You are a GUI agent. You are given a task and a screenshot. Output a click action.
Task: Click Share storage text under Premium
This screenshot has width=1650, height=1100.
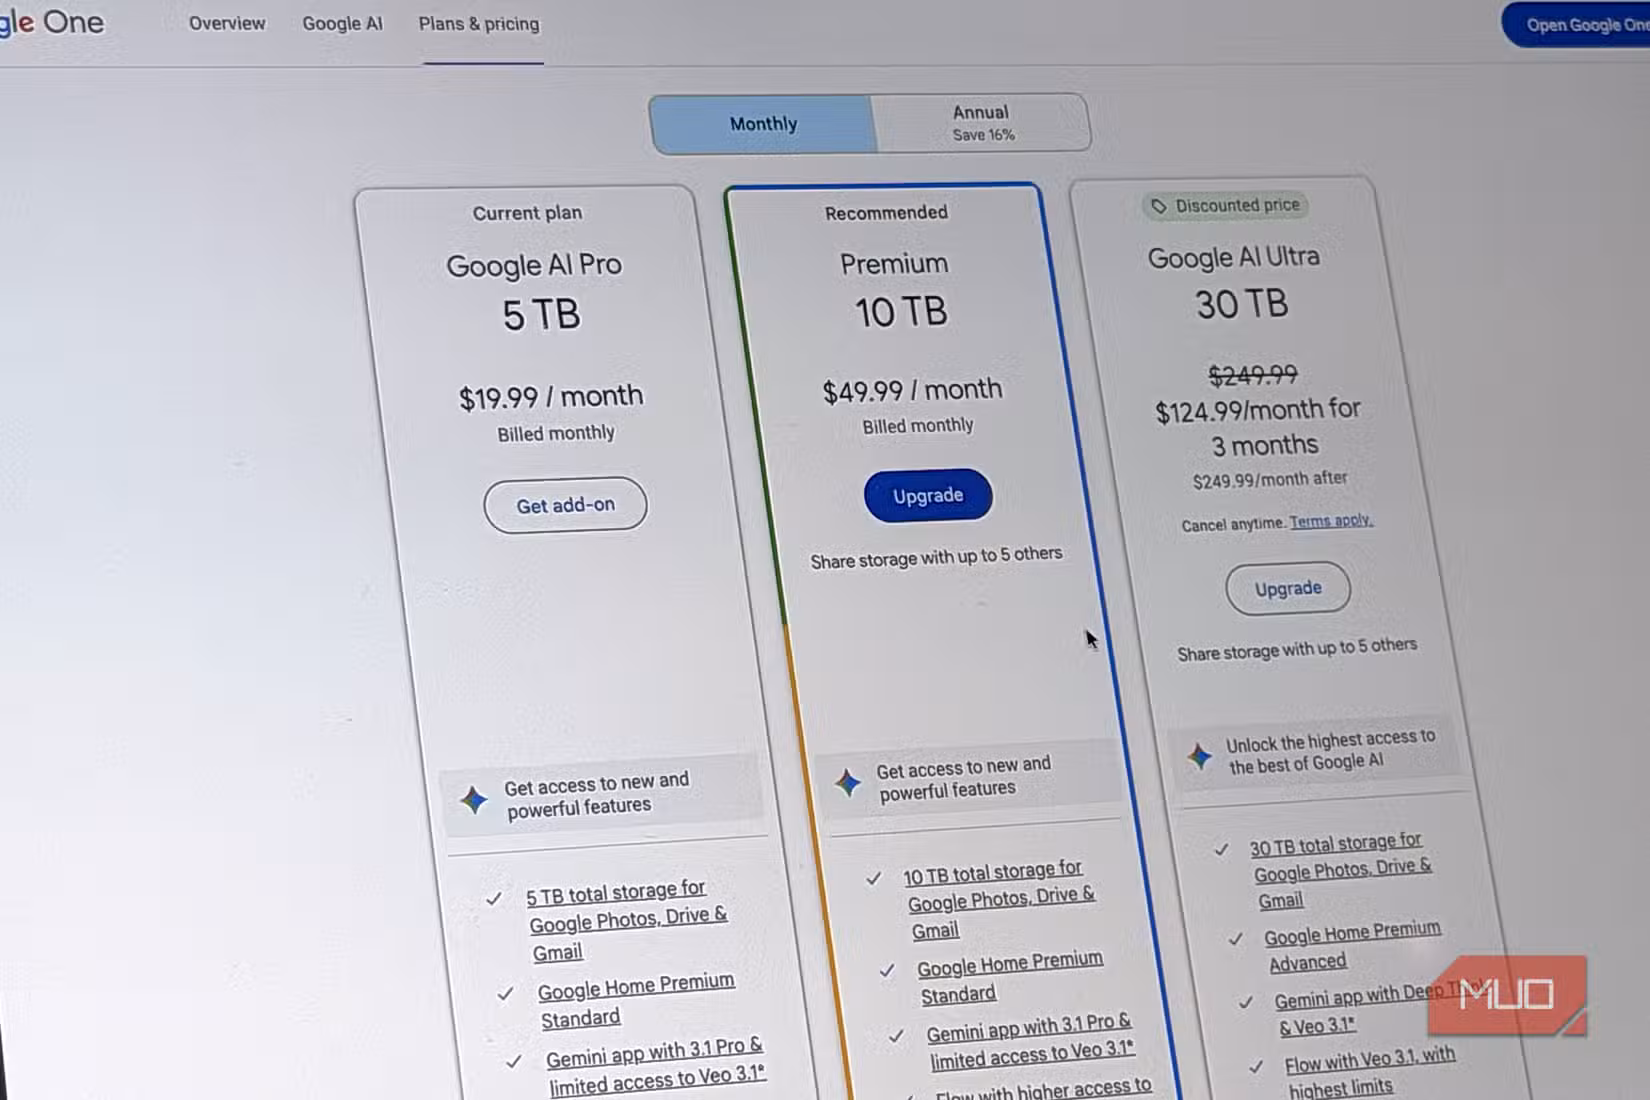coord(936,557)
